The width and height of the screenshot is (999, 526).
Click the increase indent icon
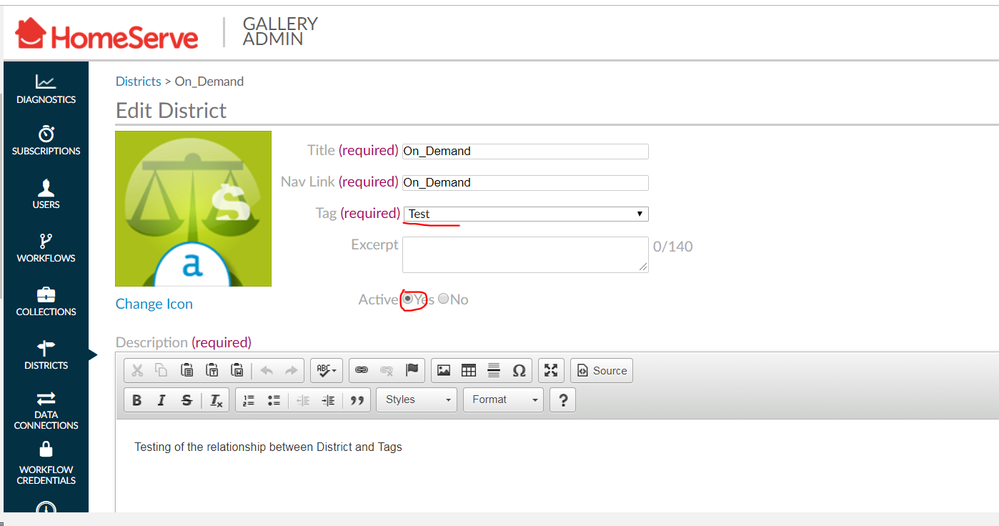click(328, 400)
